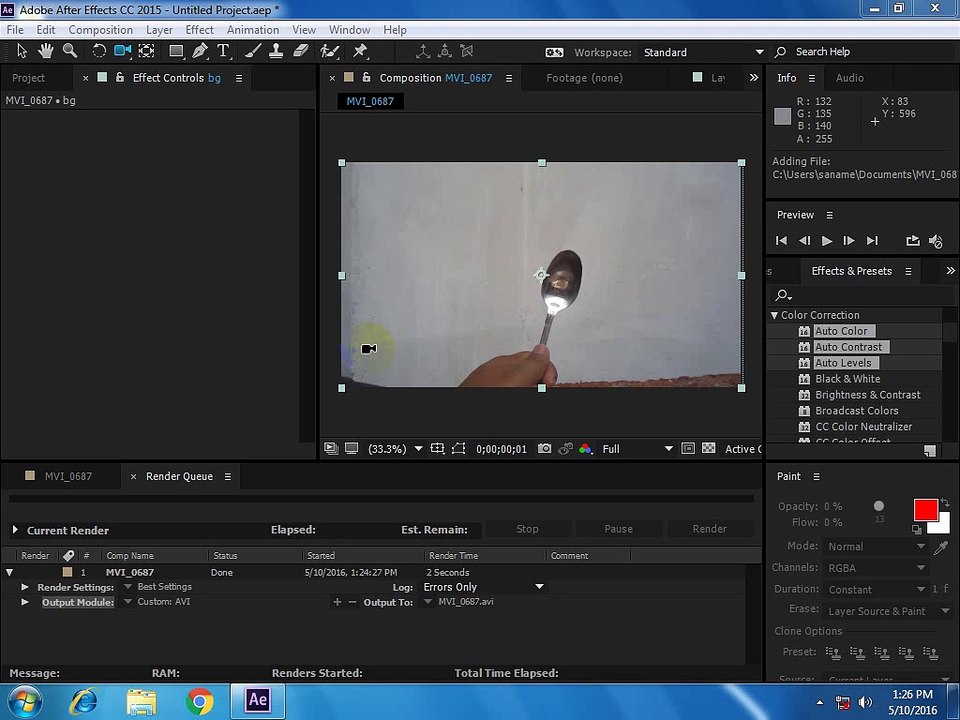Select the Hand tool
This screenshot has height=720, width=960.
click(46, 51)
